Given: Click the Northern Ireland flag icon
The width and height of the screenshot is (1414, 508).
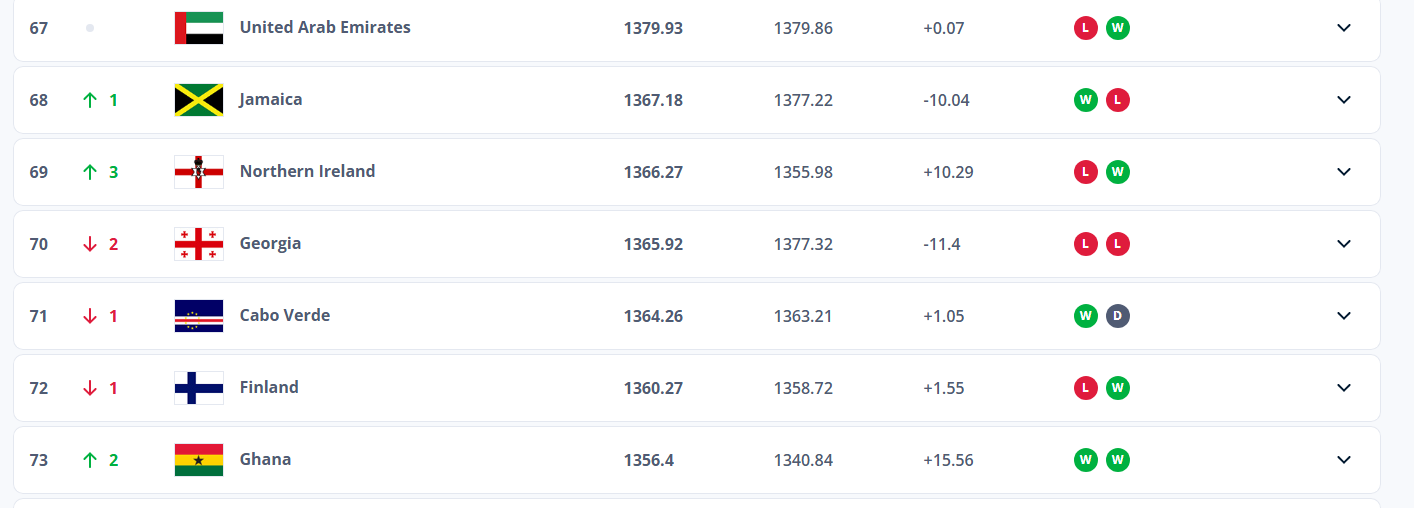Looking at the screenshot, I should coord(199,172).
